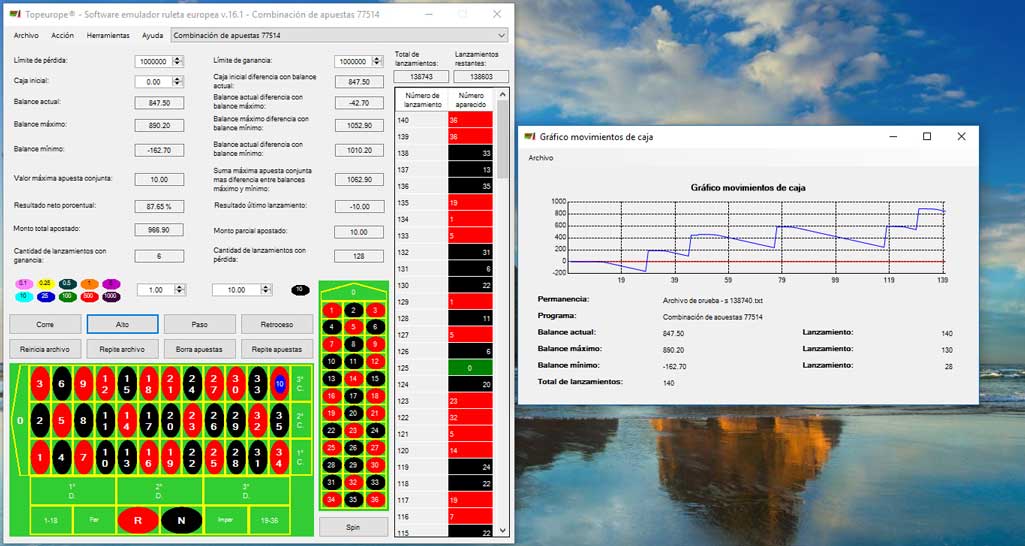The image size is (1025, 546).
Task: Click the Límite de pérdida spinner arrows
Action: (x=178, y=61)
